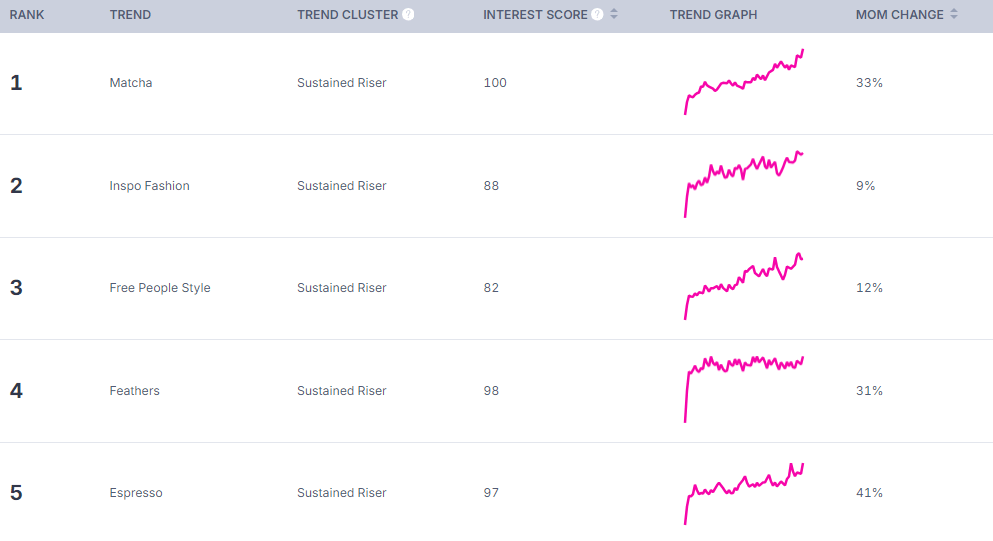993x541 pixels.
Task: Open the Espresso trend graph sparkline
Action: click(743, 493)
